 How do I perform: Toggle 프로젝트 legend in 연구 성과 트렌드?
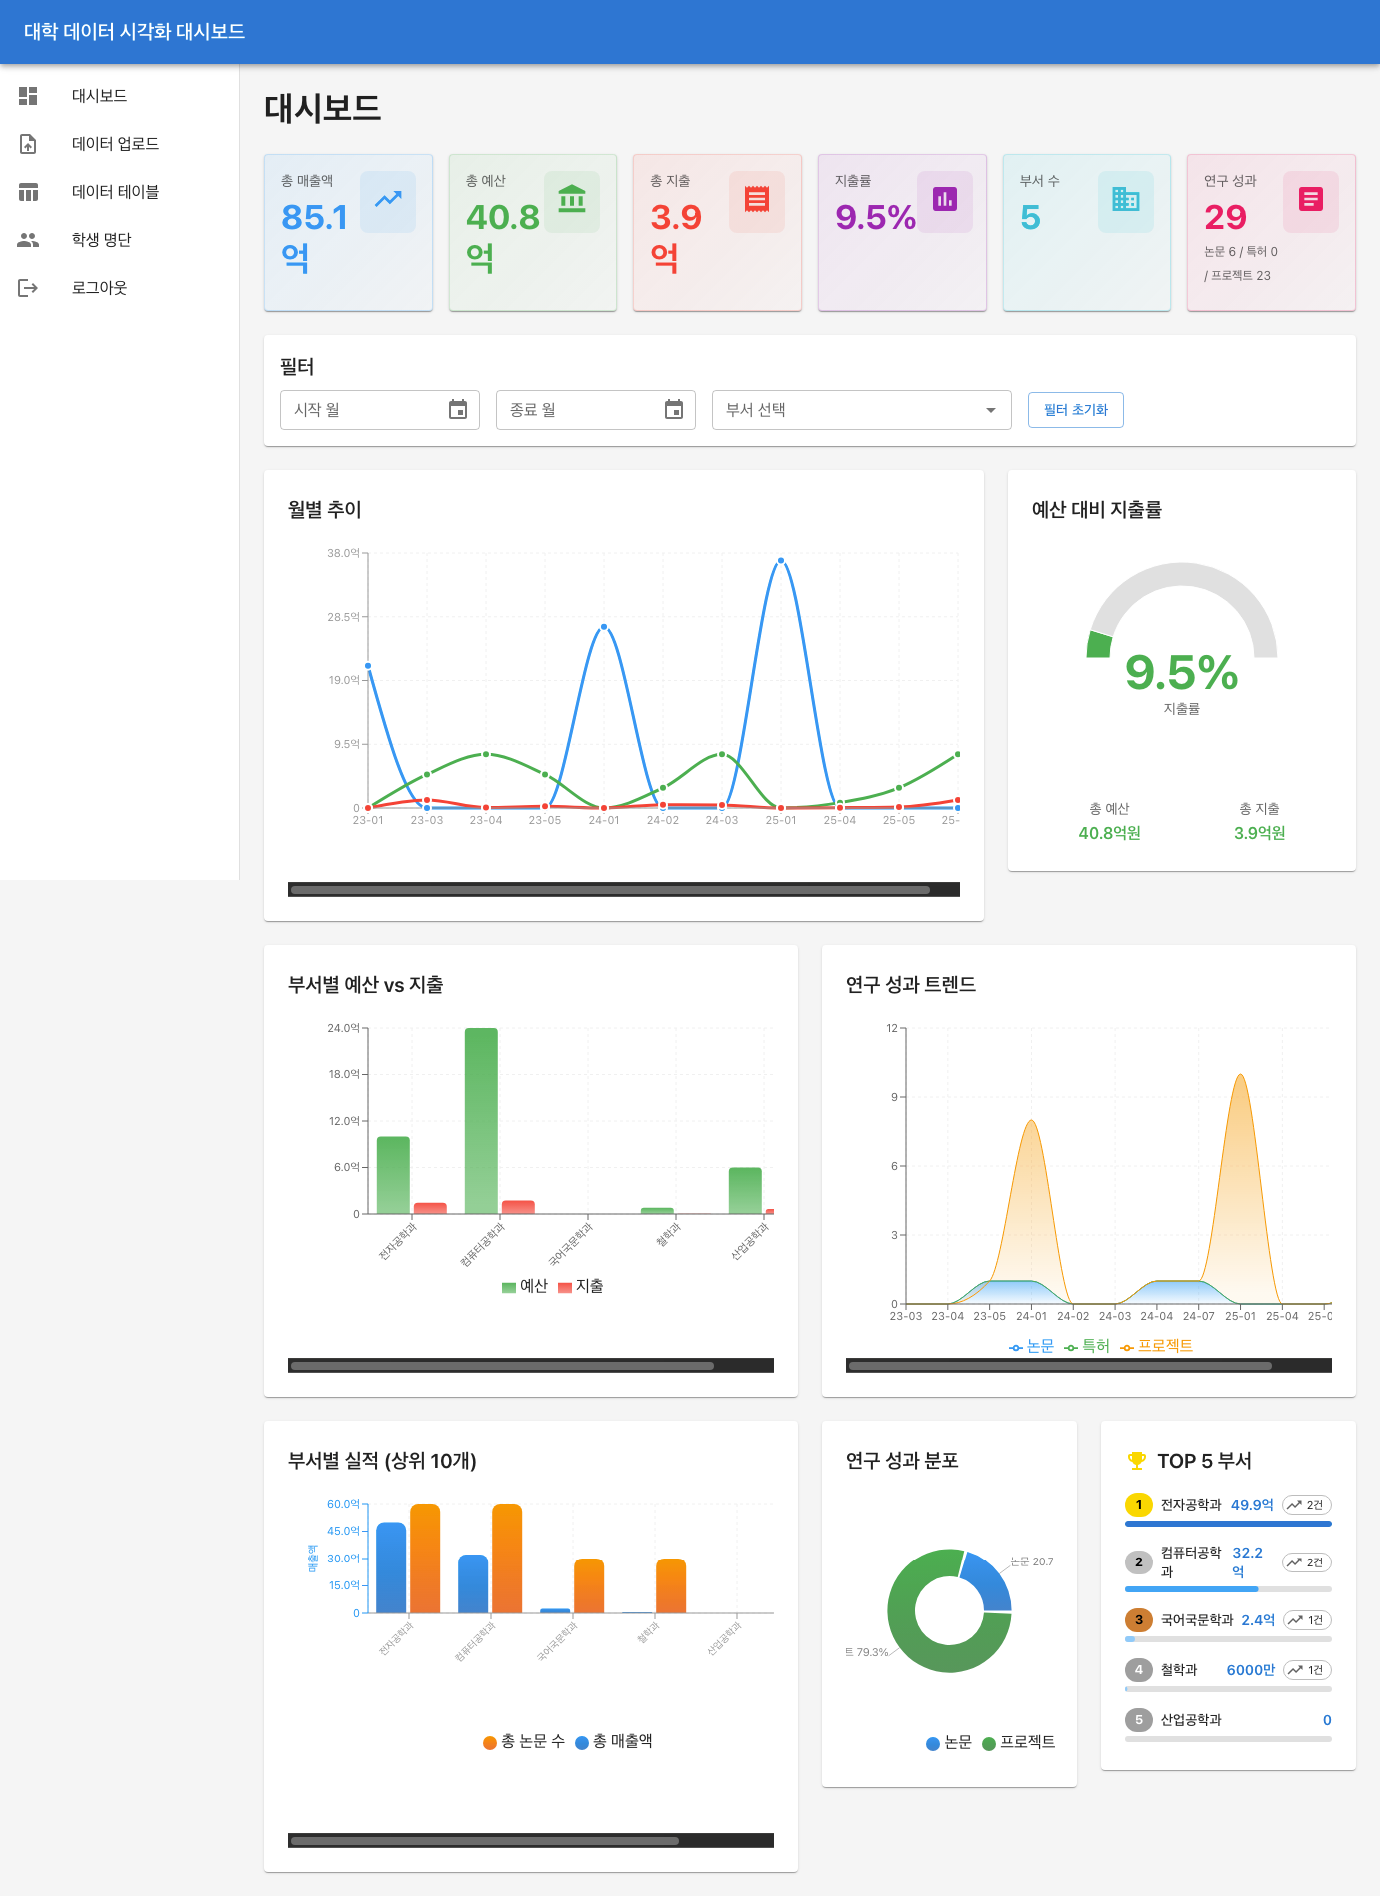pyautogui.click(x=1157, y=1346)
